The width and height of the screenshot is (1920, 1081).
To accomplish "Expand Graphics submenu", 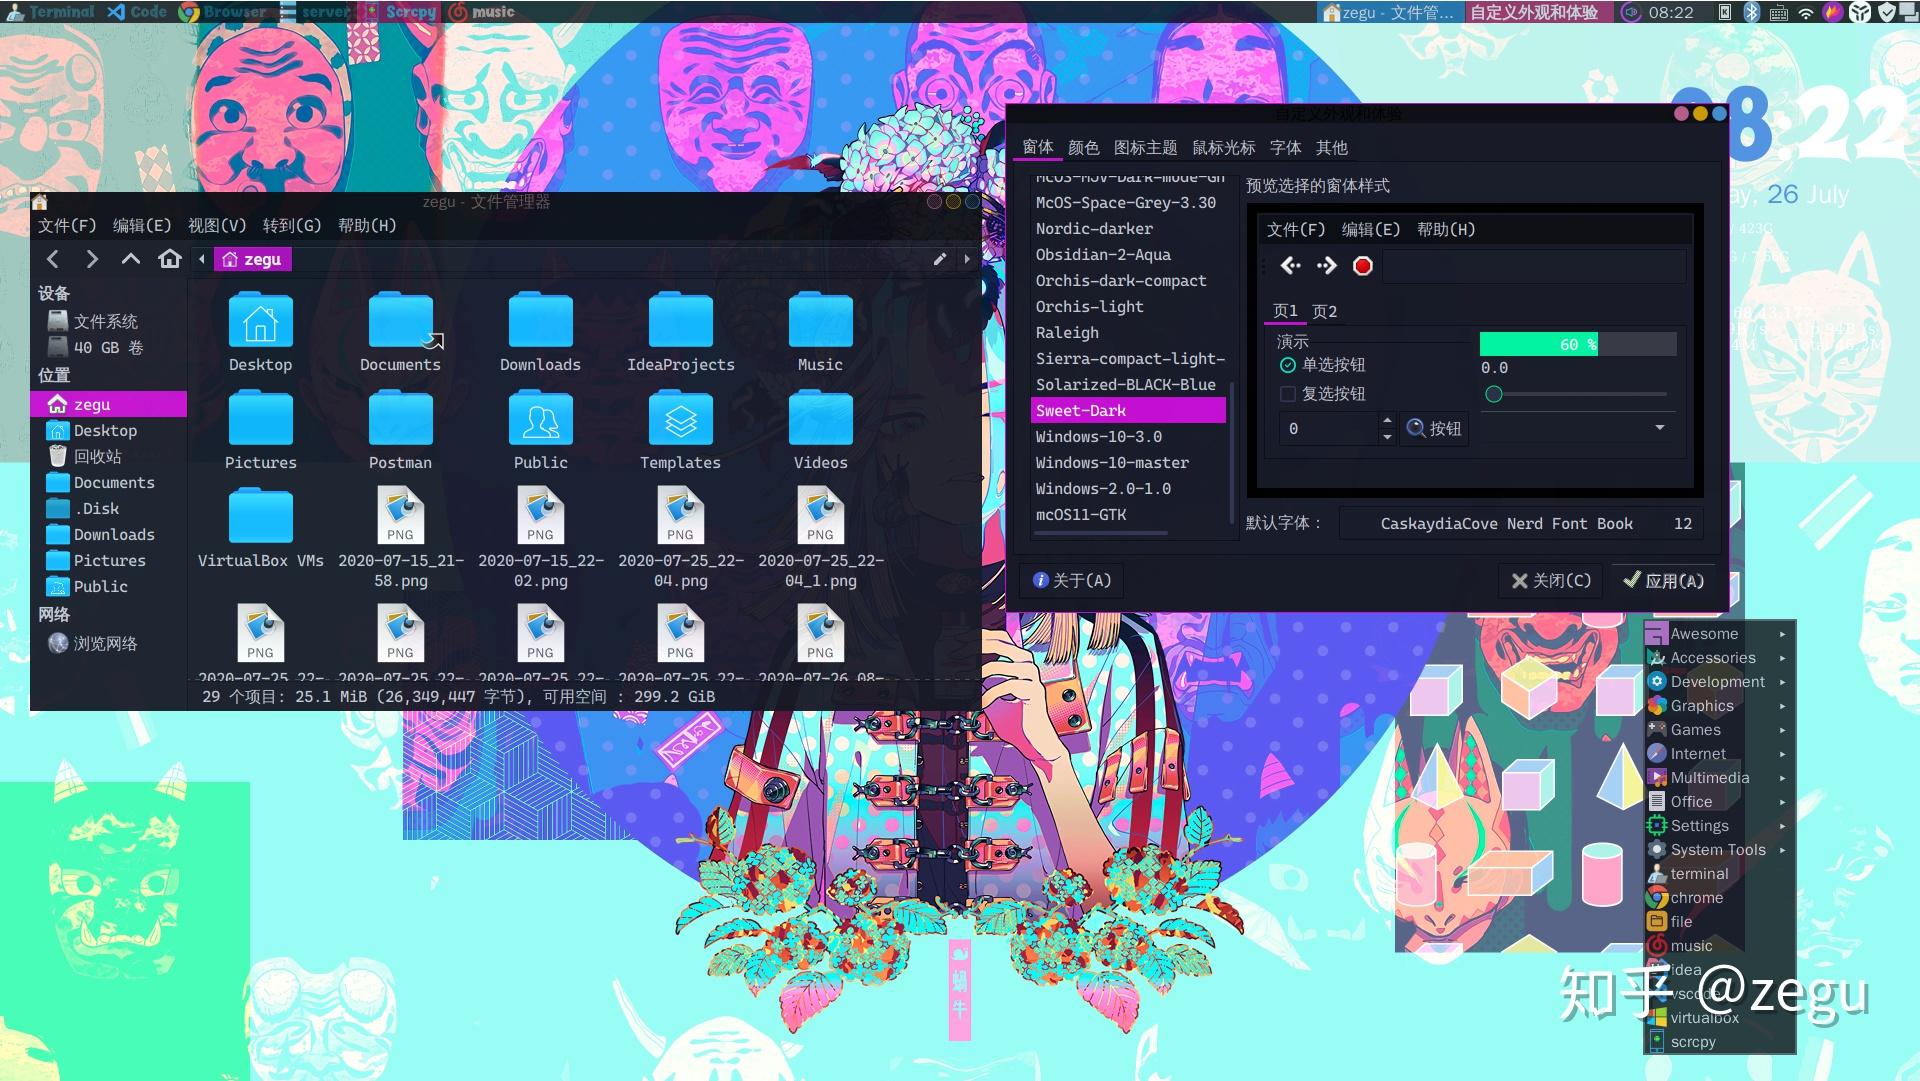I will [x=1719, y=706].
